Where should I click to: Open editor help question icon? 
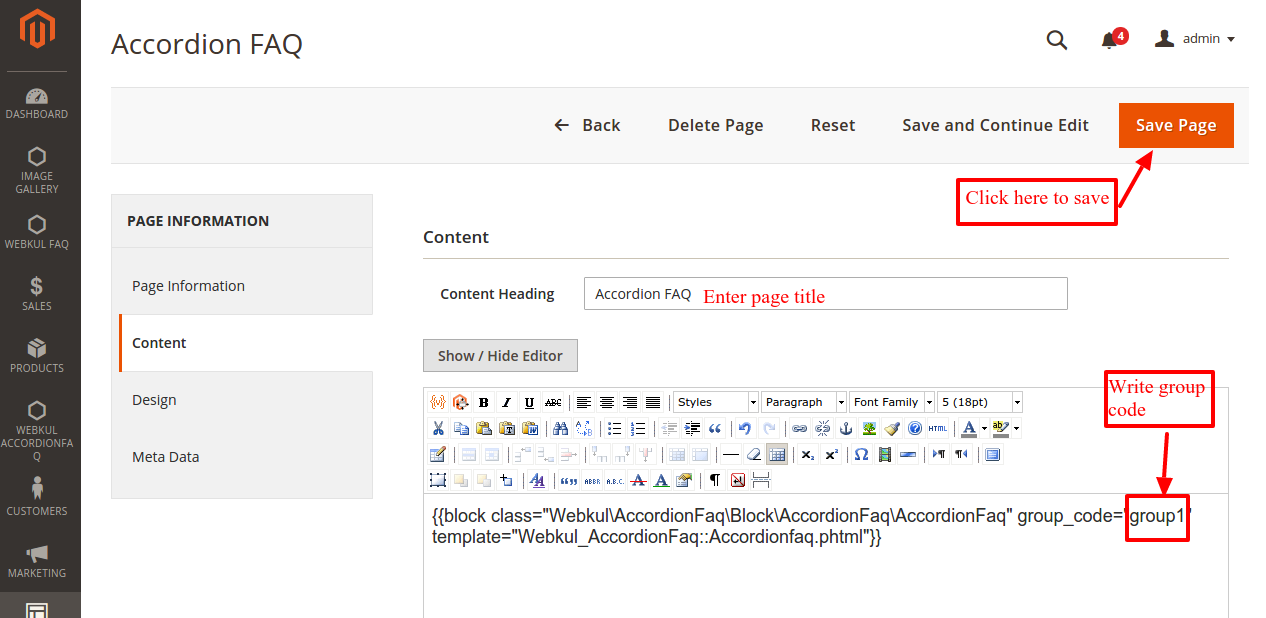click(914, 428)
